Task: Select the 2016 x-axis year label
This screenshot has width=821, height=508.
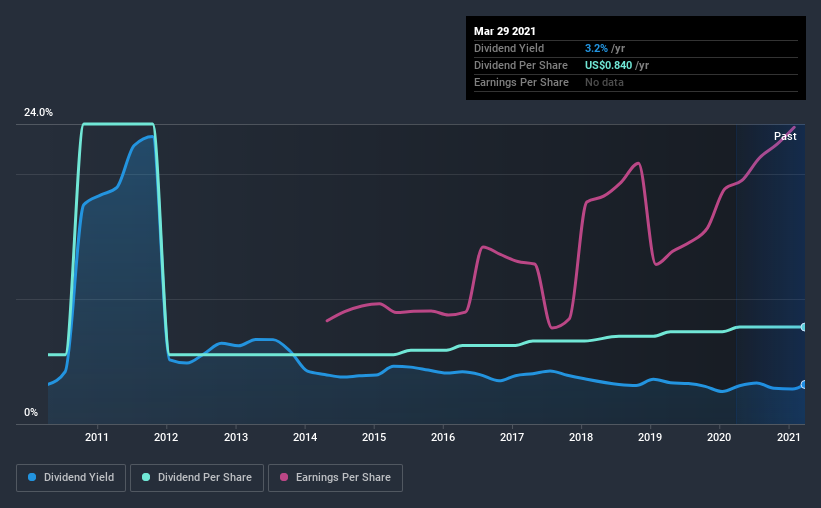Action: 443,437
